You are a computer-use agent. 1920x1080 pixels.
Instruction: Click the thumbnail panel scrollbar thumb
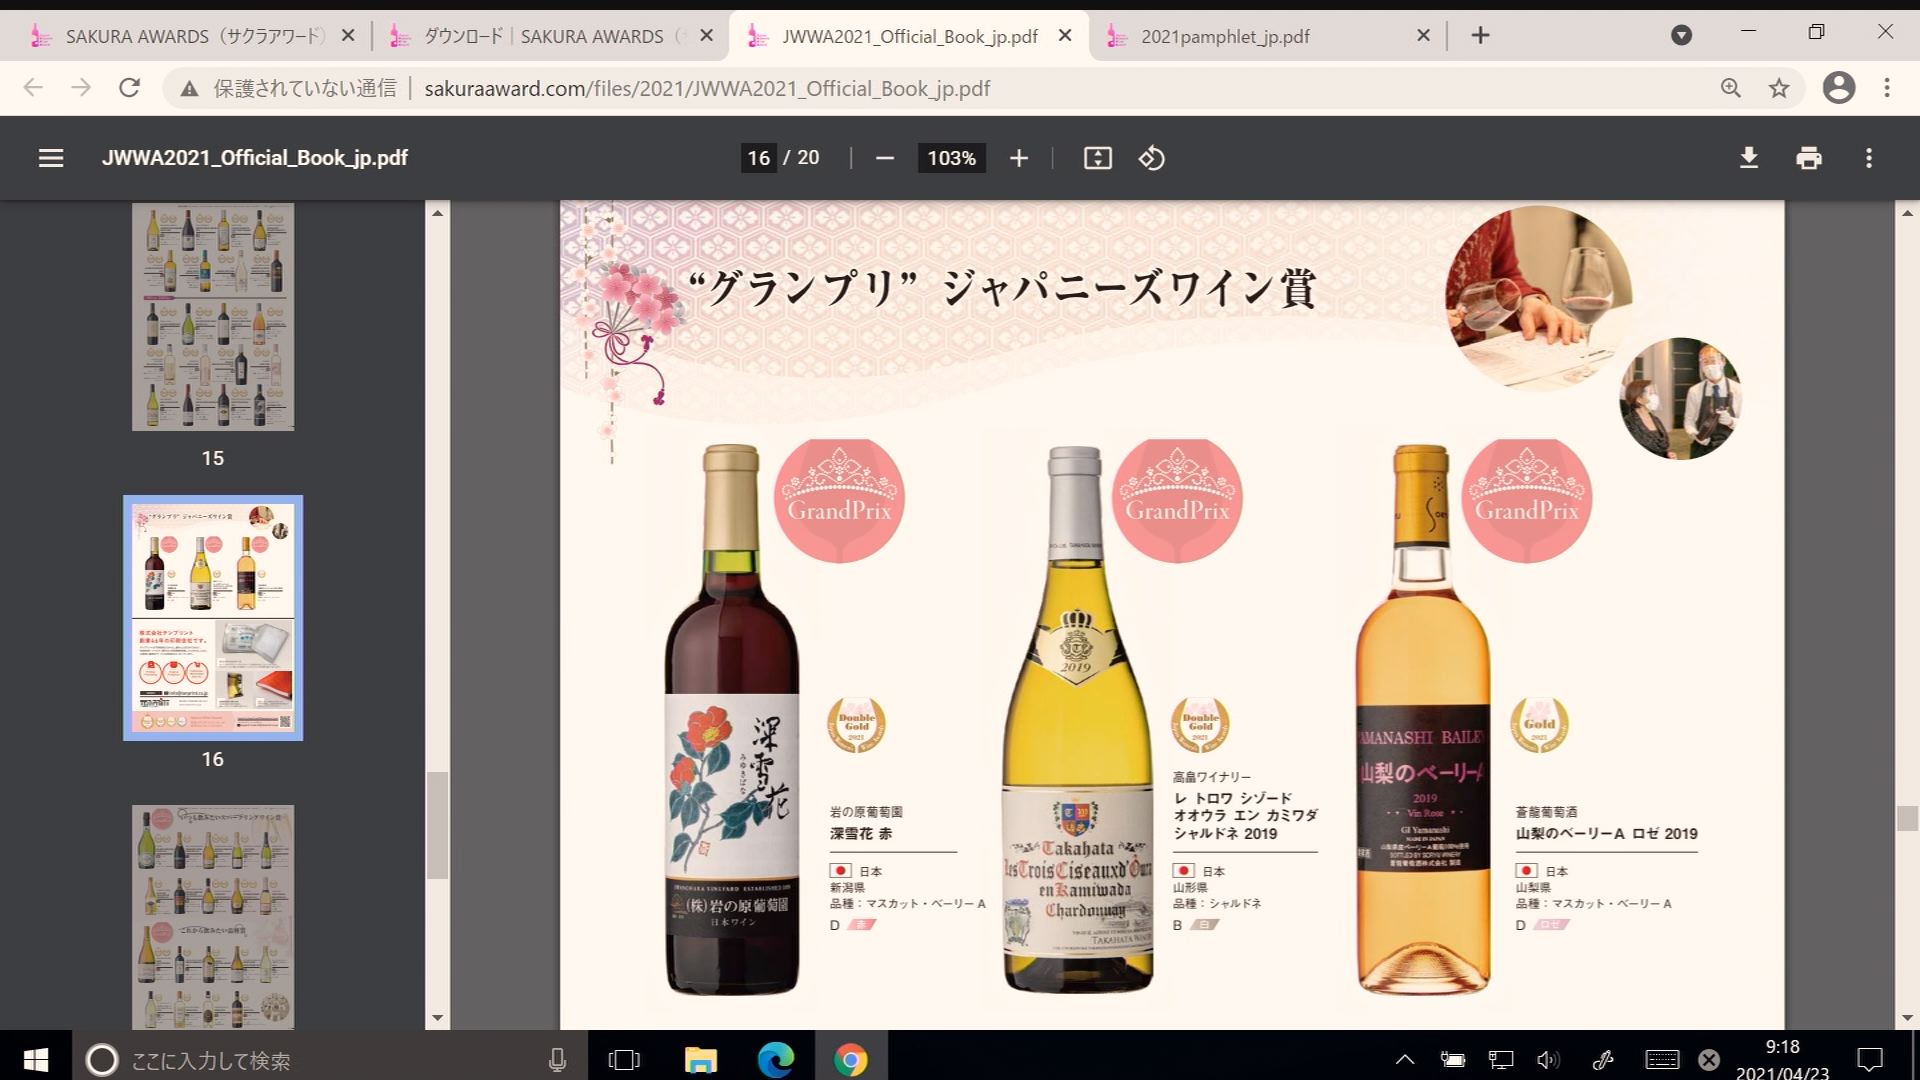[437, 826]
